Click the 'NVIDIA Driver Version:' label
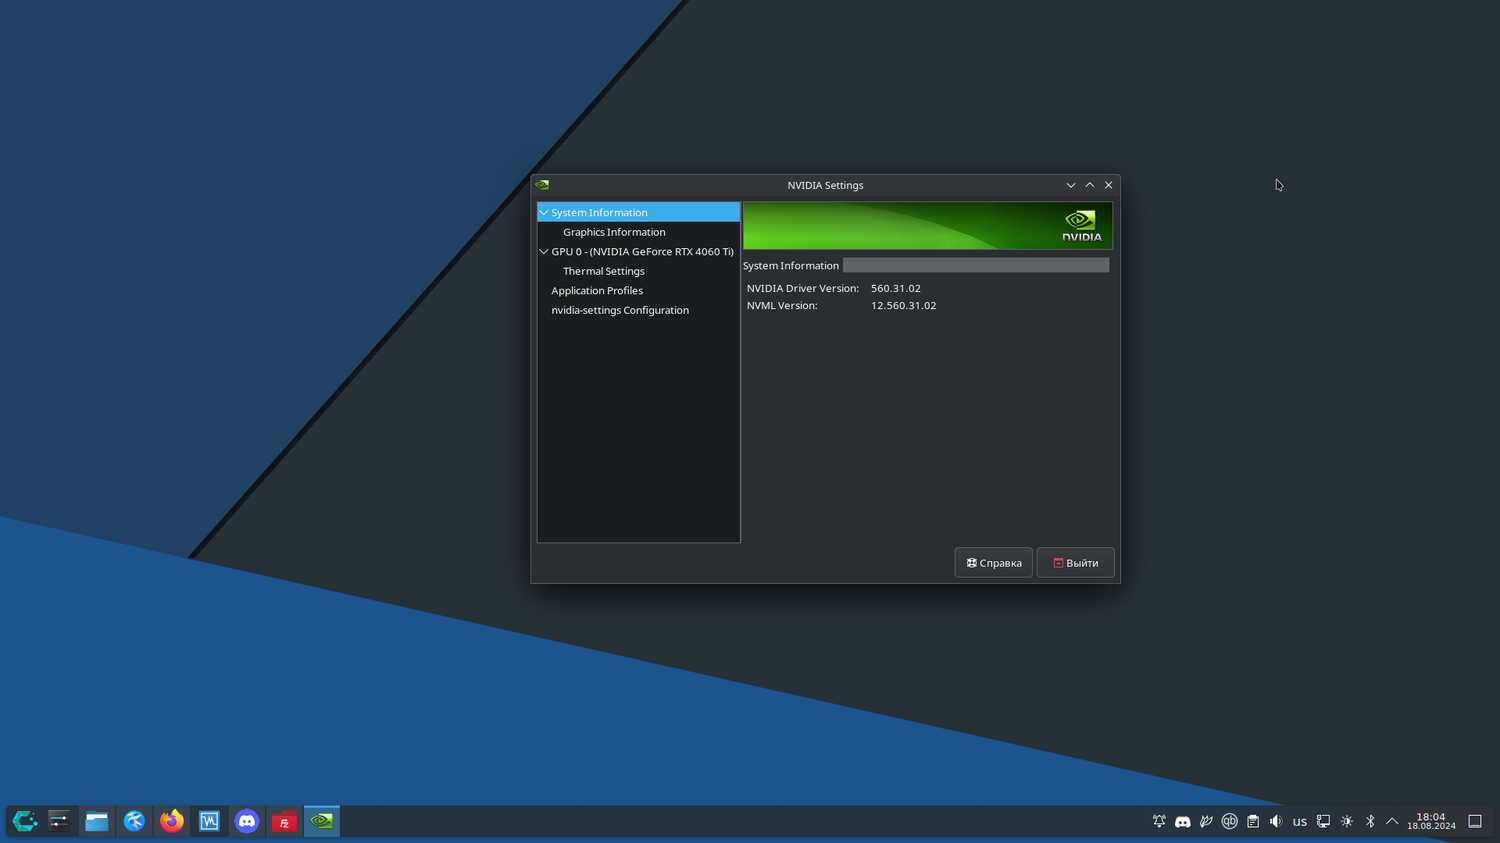1500x843 pixels. coord(803,288)
